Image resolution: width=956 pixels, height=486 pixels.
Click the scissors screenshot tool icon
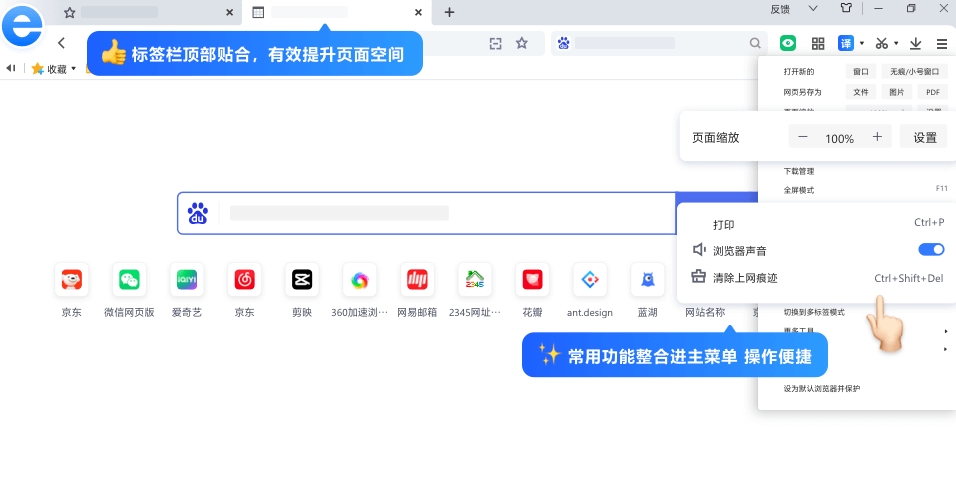(881, 43)
